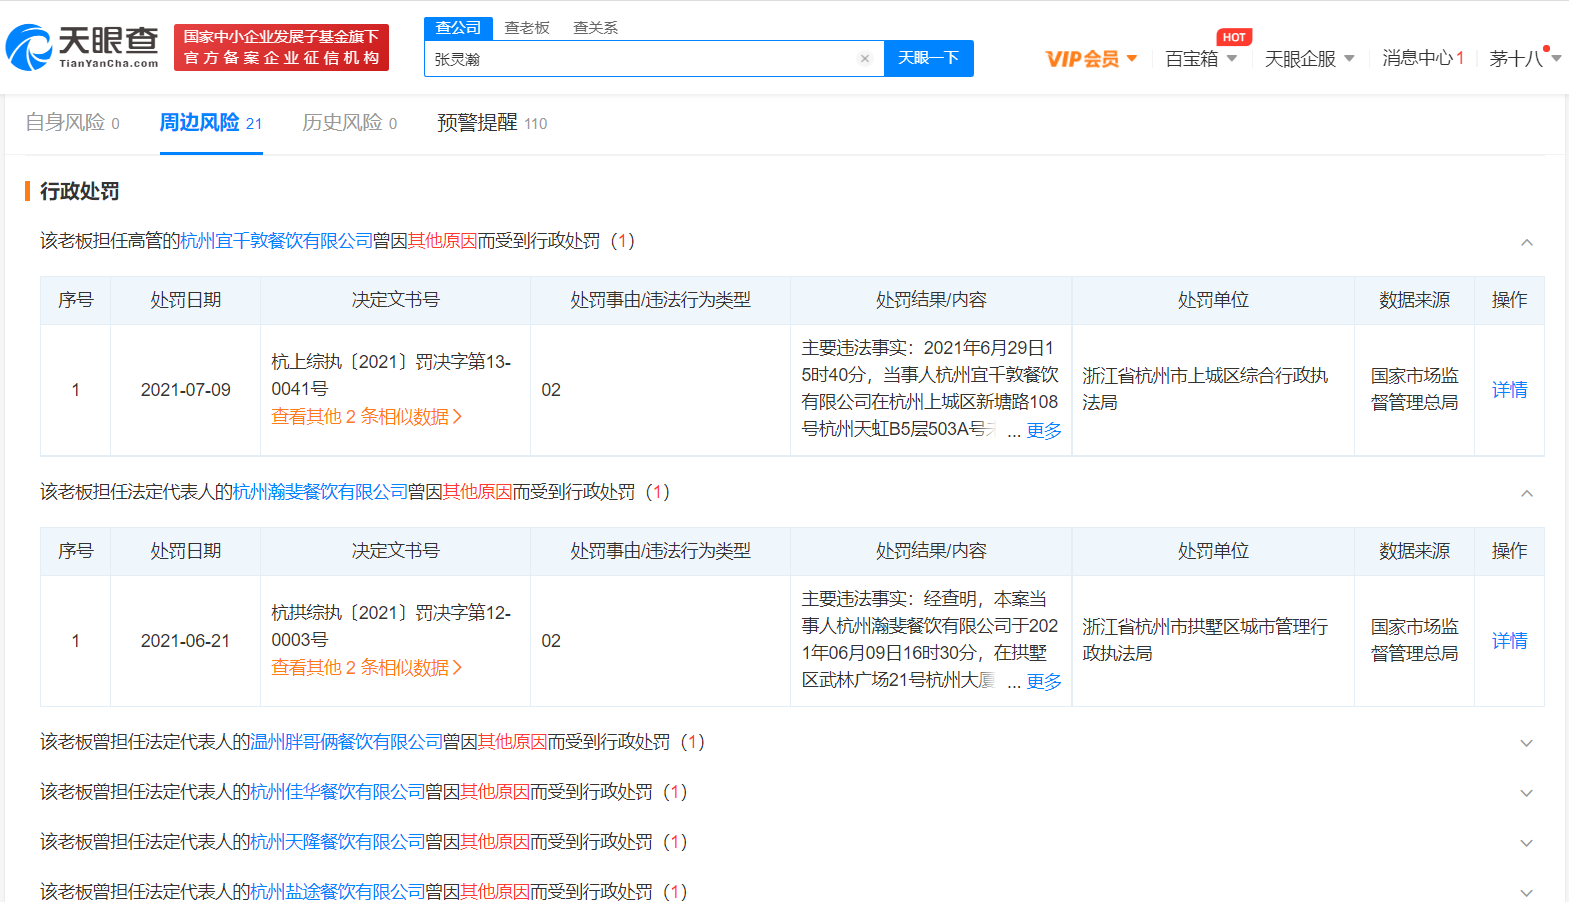Click the 2021-07-09 penalty date cell
The image size is (1569, 902).
(185, 390)
